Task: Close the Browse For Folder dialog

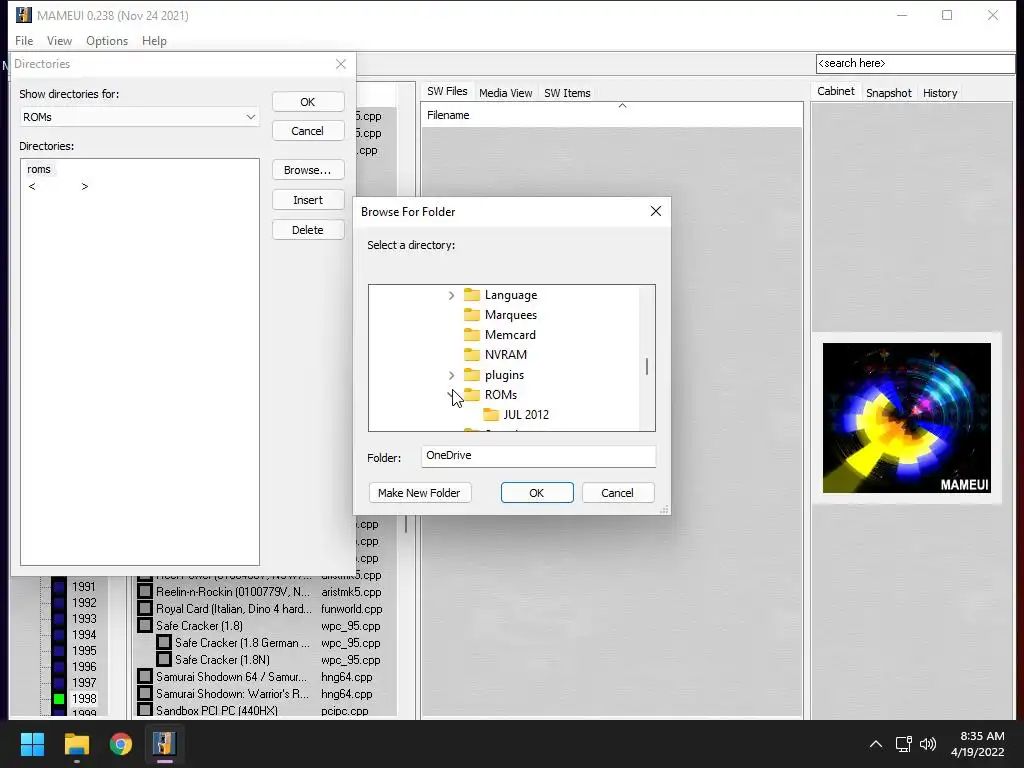Action: 656,211
